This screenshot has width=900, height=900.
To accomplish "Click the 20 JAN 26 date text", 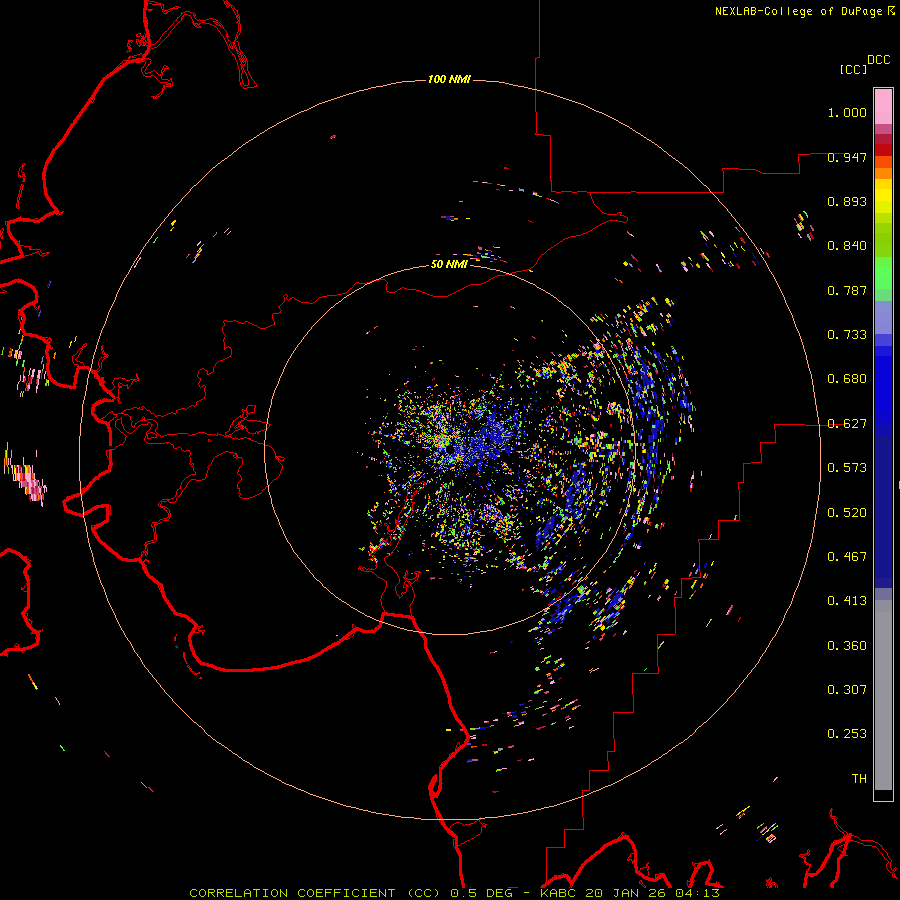I will pyautogui.click(x=626, y=893).
